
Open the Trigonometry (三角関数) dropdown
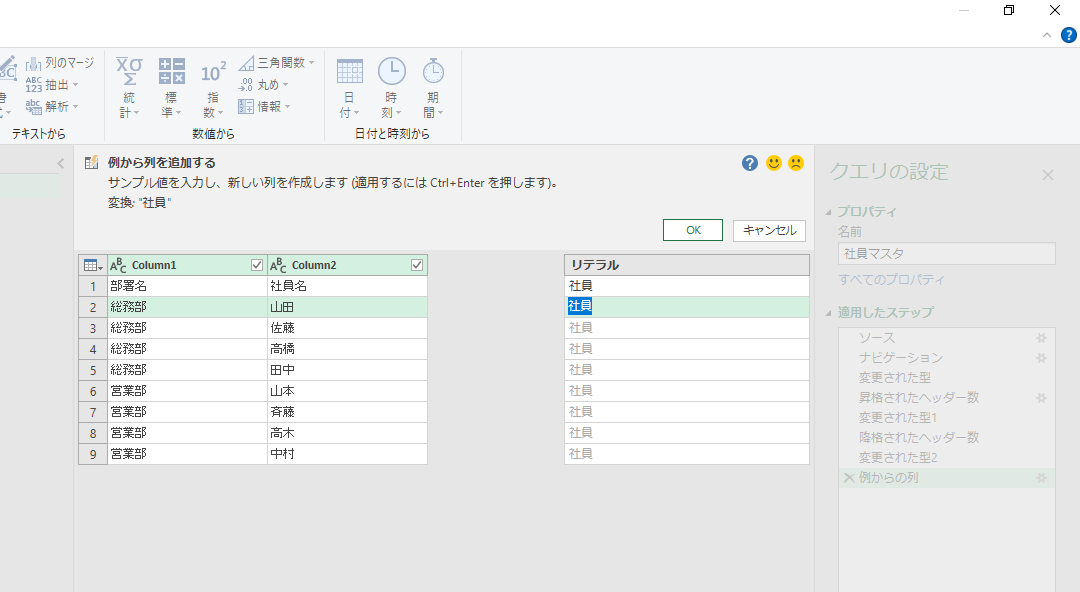(276, 63)
